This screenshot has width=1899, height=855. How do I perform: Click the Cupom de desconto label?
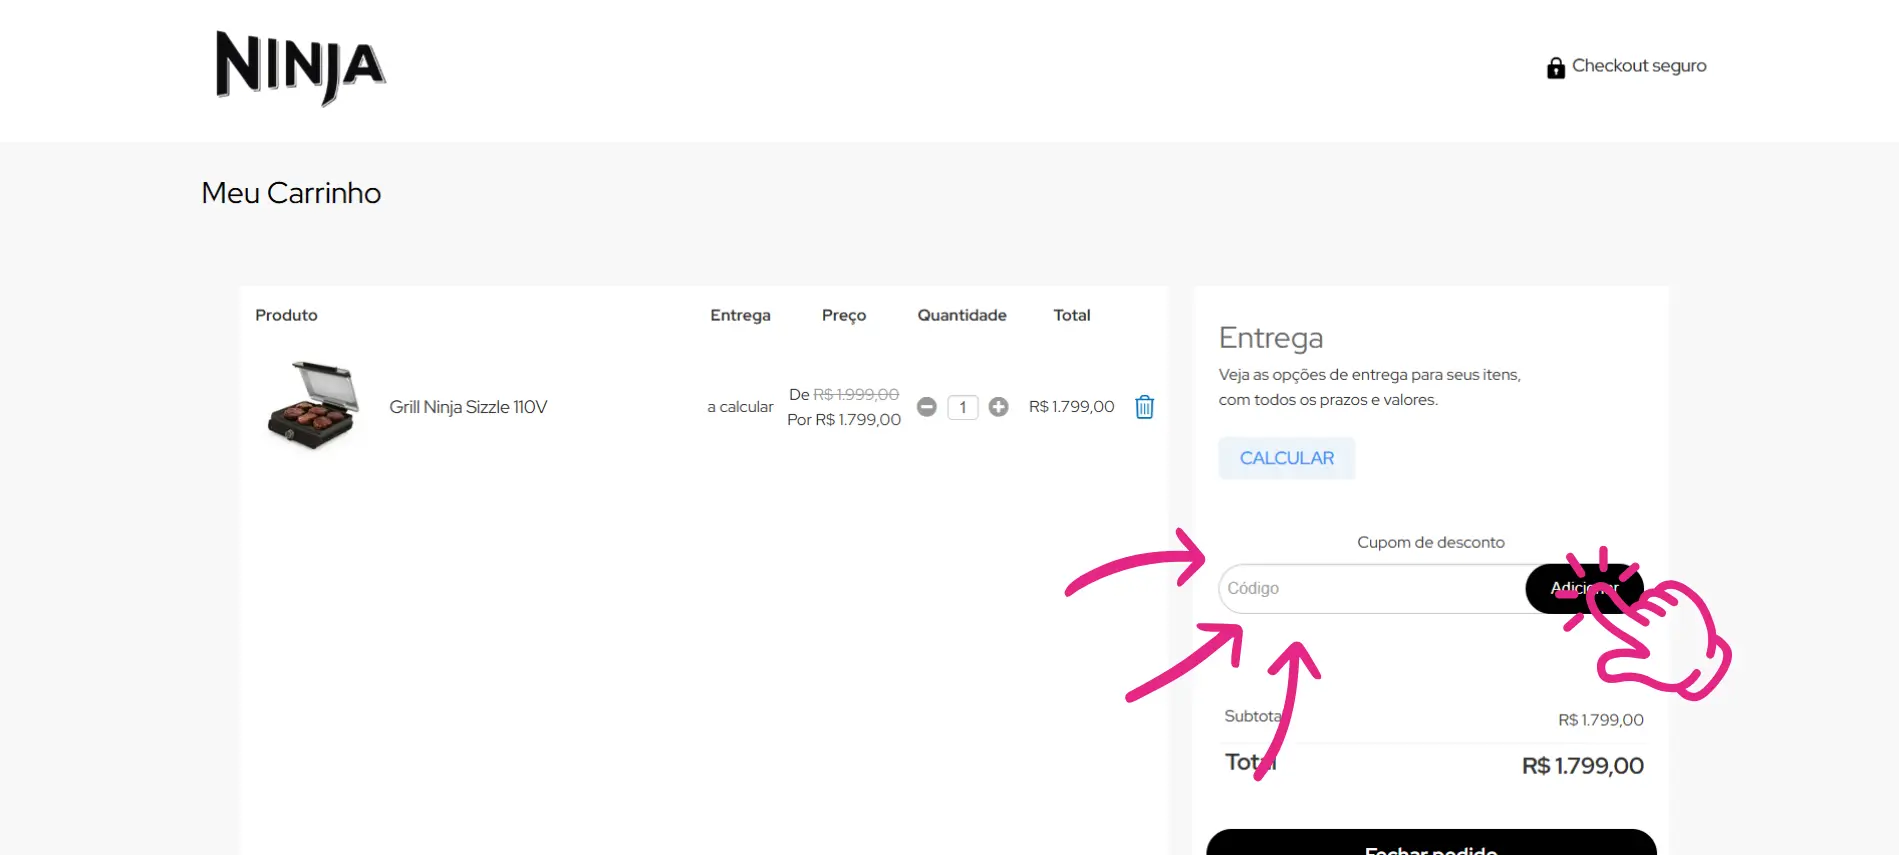click(1431, 542)
